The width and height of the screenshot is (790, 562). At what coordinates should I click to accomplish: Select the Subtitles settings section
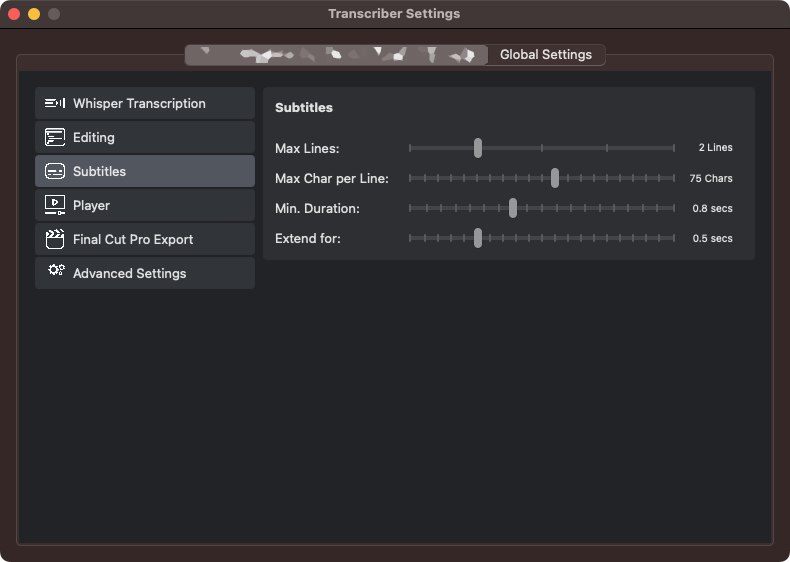point(145,171)
